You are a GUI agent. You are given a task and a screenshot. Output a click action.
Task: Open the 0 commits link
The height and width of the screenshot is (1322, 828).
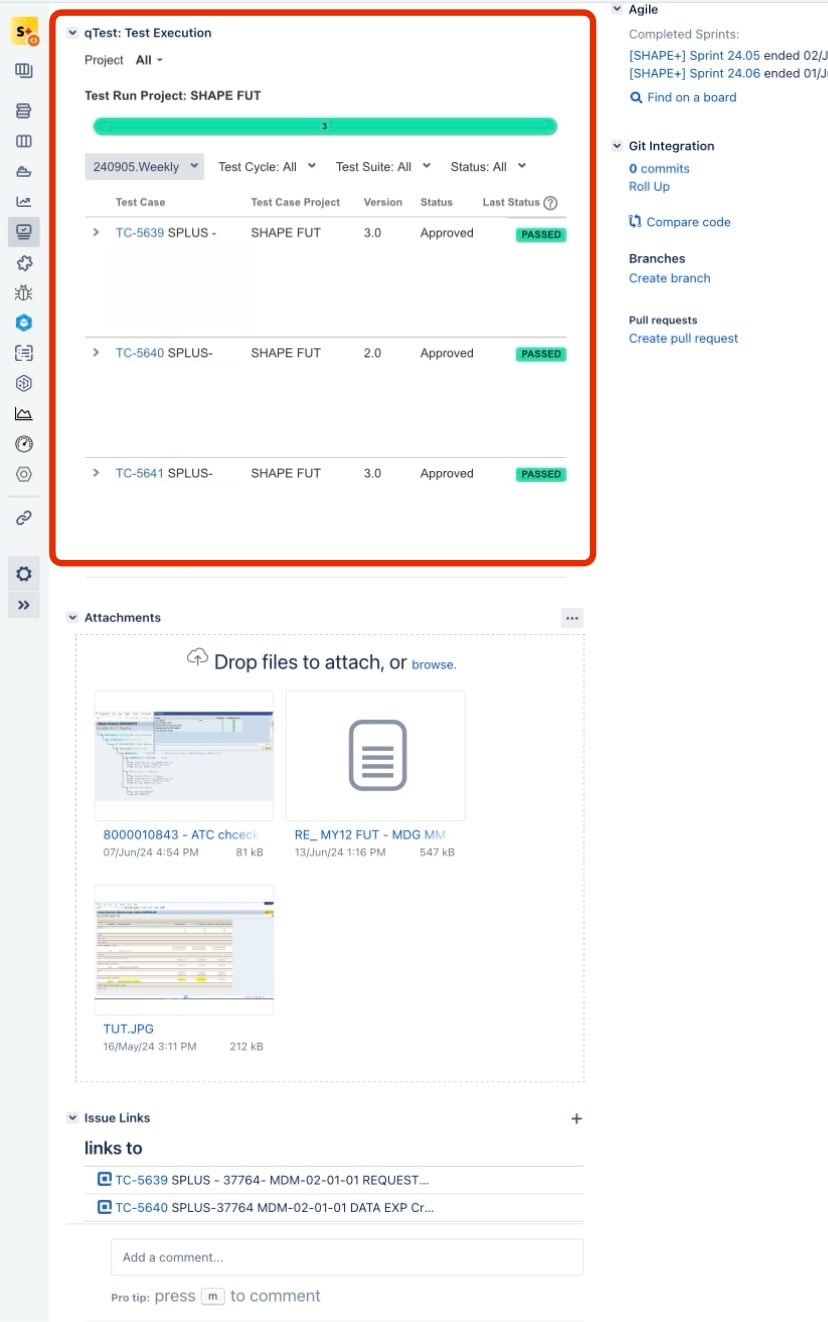(x=659, y=169)
